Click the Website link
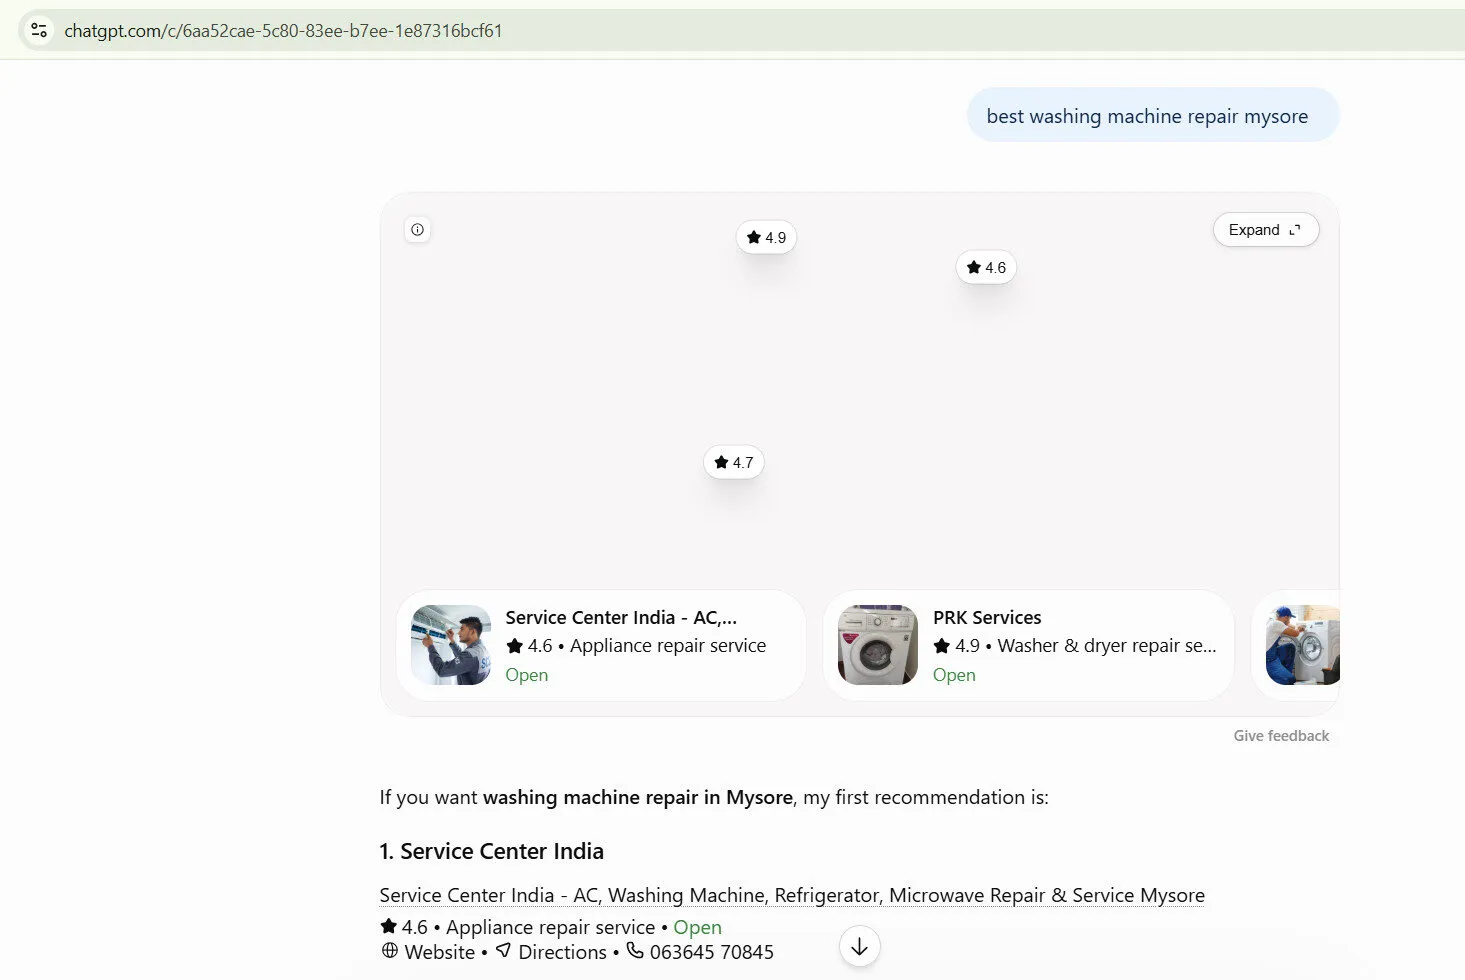This screenshot has width=1465, height=980. pyautogui.click(x=440, y=953)
